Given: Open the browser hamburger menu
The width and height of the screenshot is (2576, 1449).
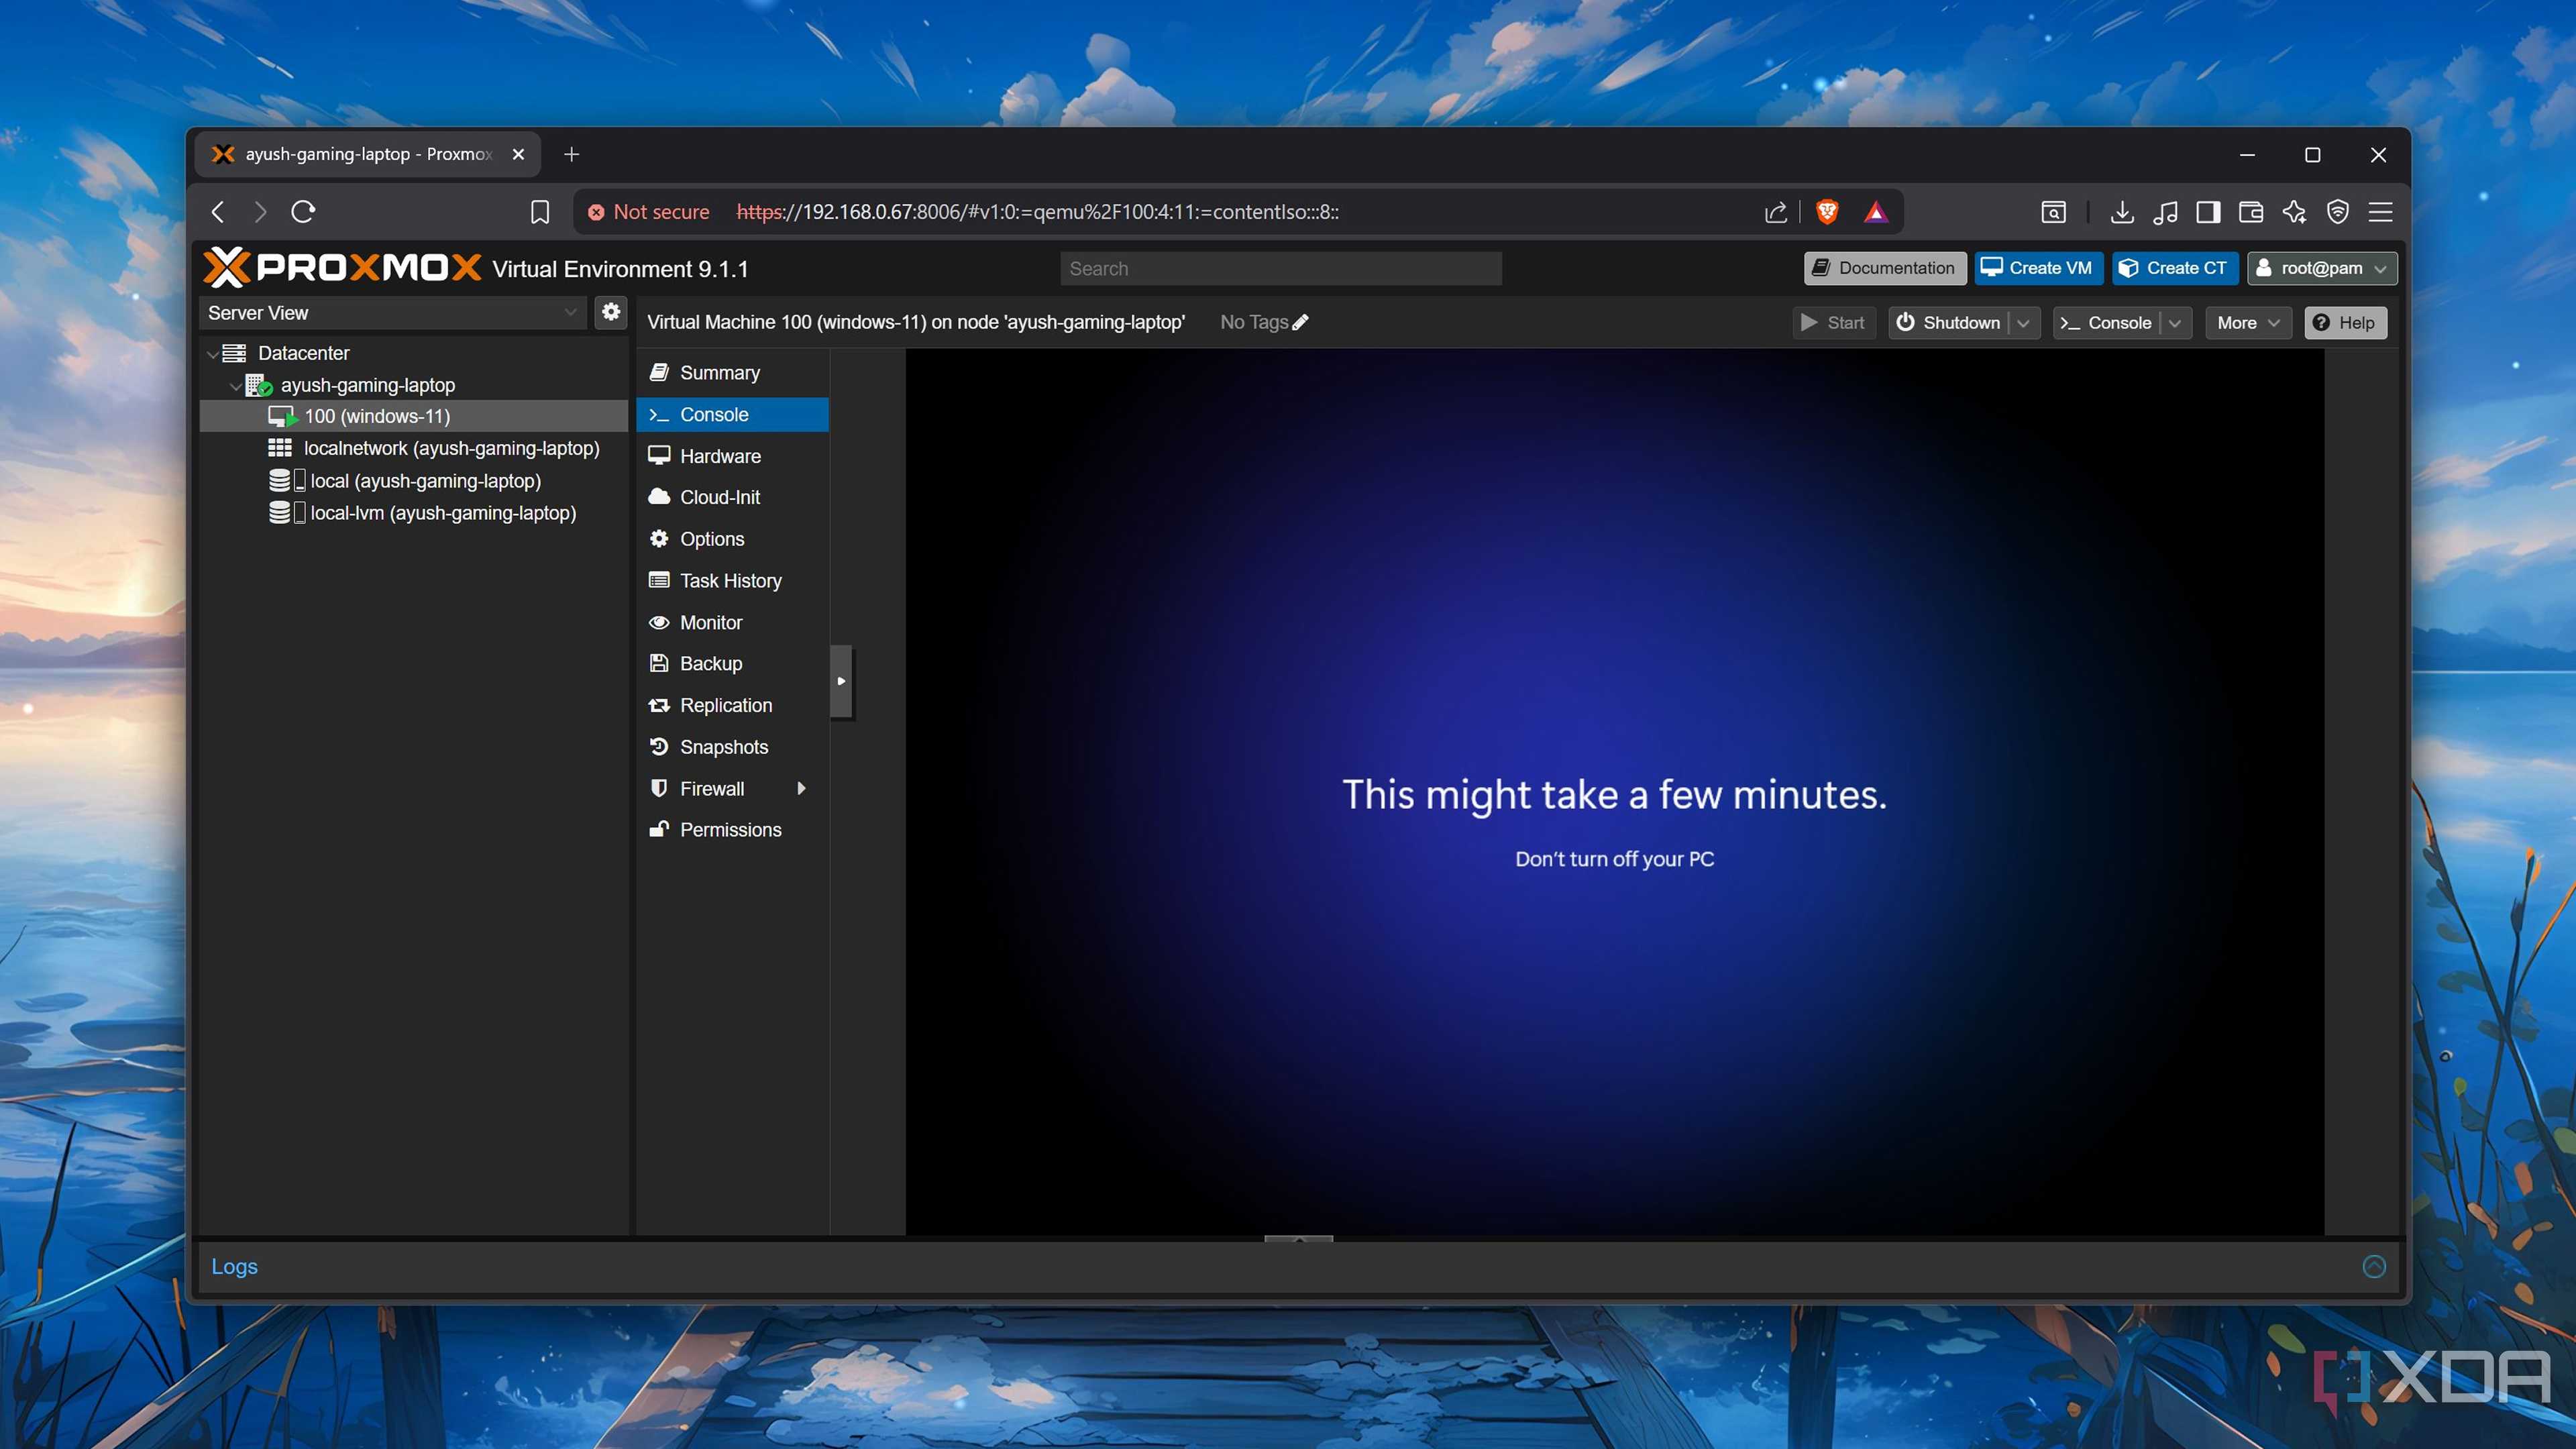Looking at the screenshot, I should click(x=2381, y=212).
